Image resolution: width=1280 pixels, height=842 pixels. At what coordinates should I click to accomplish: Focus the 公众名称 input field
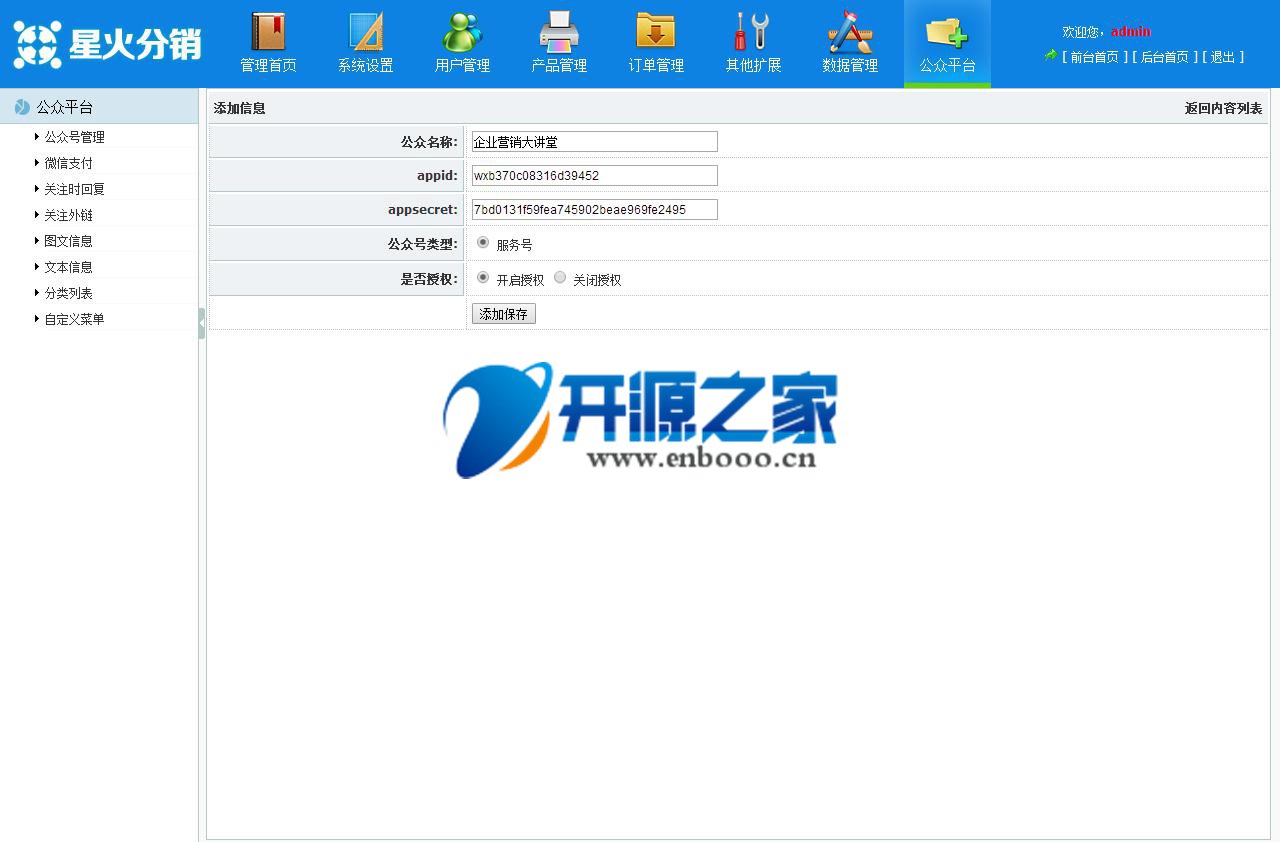click(595, 142)
